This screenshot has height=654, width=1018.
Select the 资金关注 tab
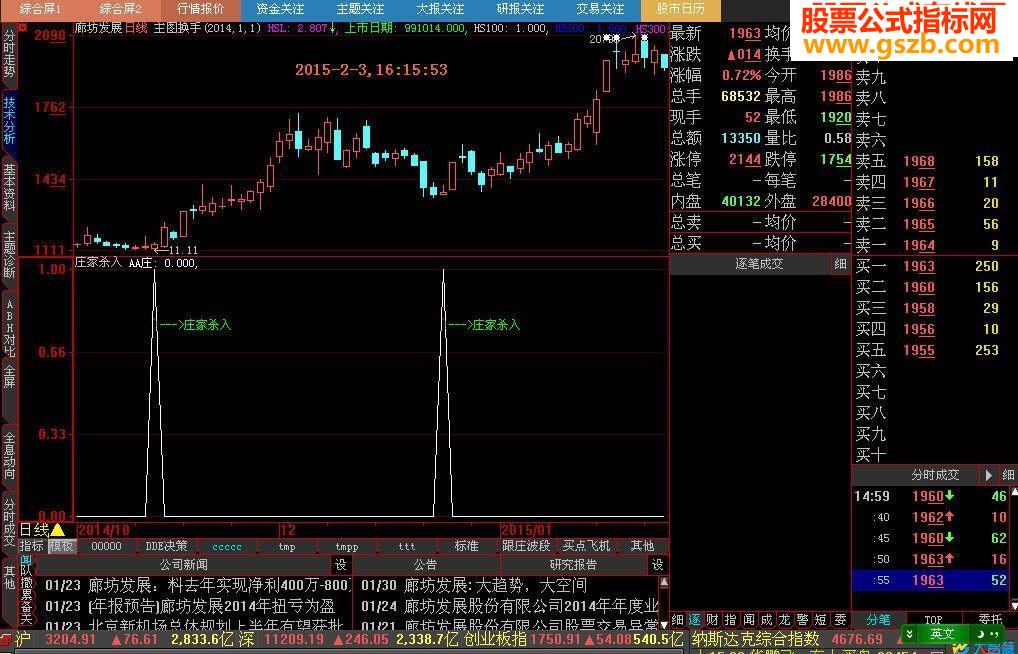[x=280, y=9]
